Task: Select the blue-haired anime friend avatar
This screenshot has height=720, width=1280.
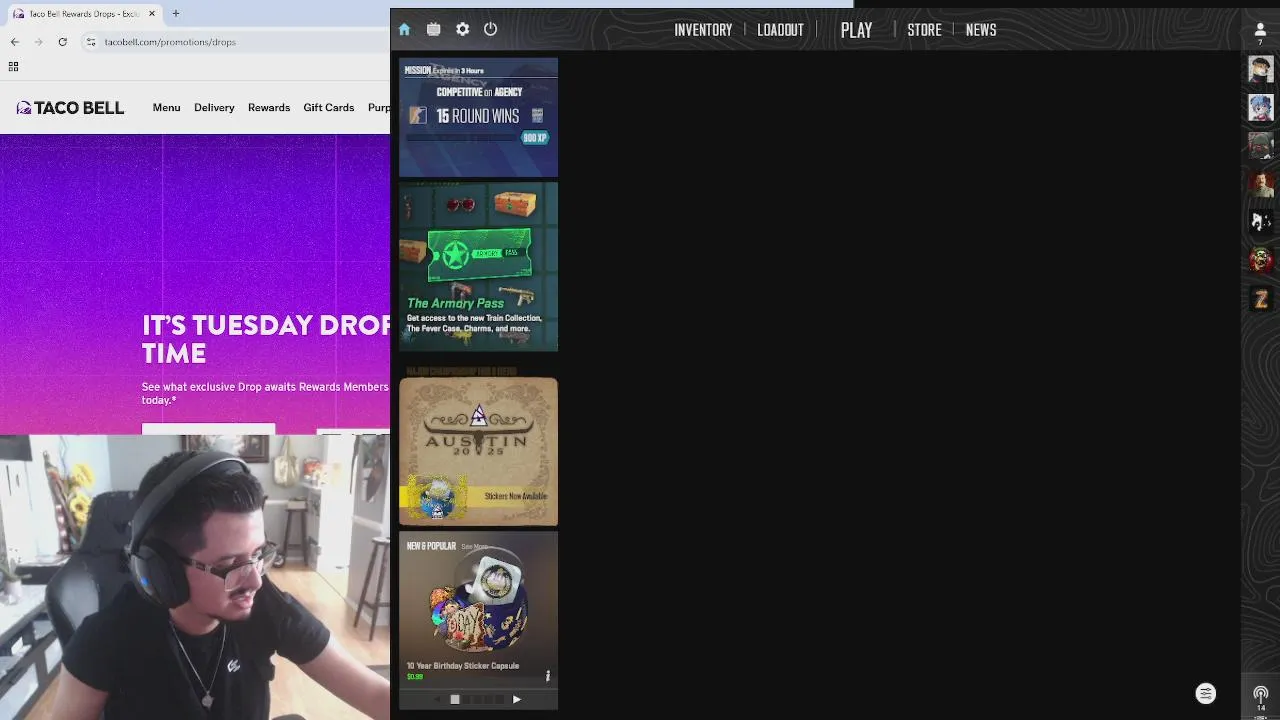Action: (x=1260, y=107)
